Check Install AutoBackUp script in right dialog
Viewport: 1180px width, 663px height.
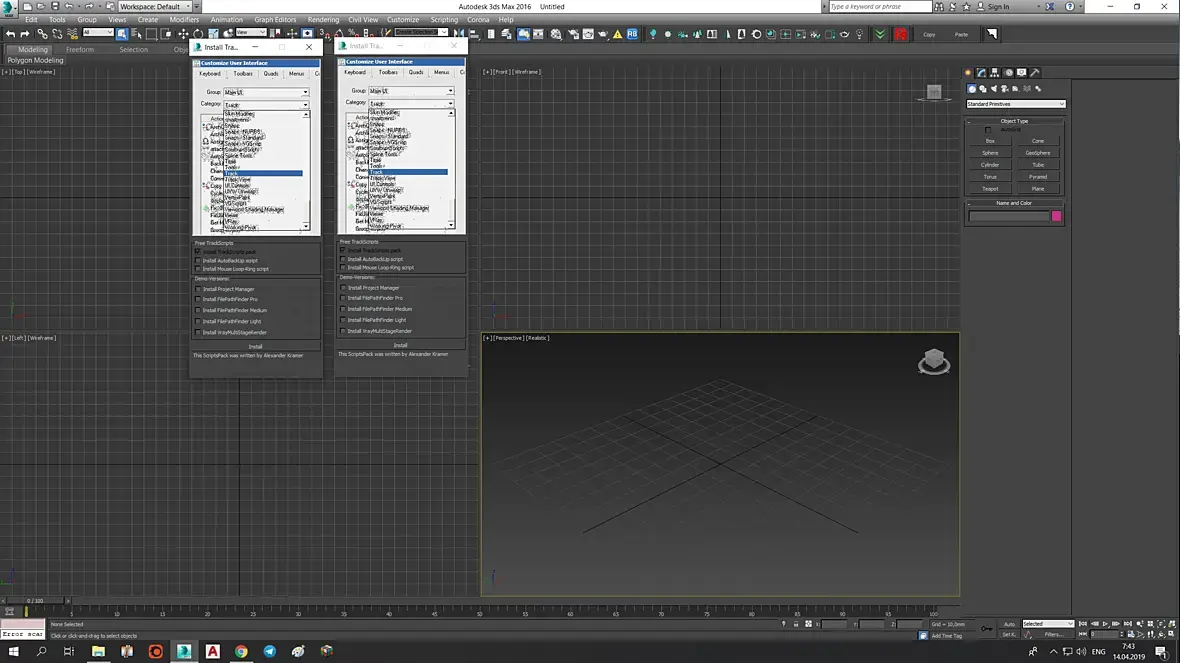click(x=343, y=259)
